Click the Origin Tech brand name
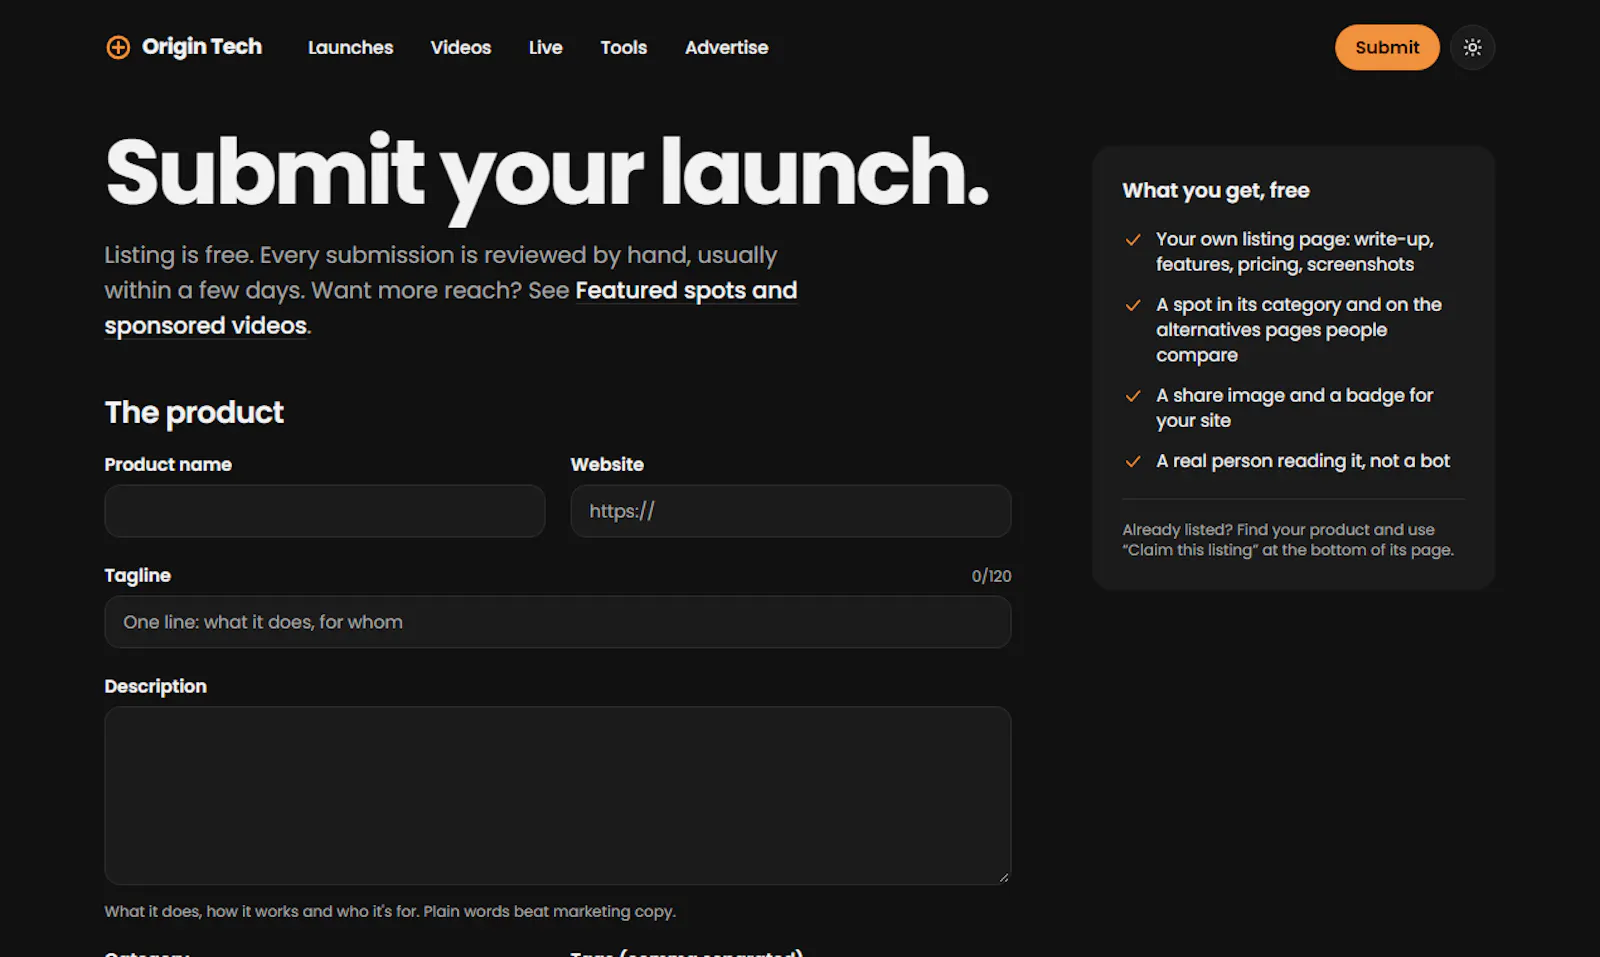1600x957 pixels. click(202, 47)
